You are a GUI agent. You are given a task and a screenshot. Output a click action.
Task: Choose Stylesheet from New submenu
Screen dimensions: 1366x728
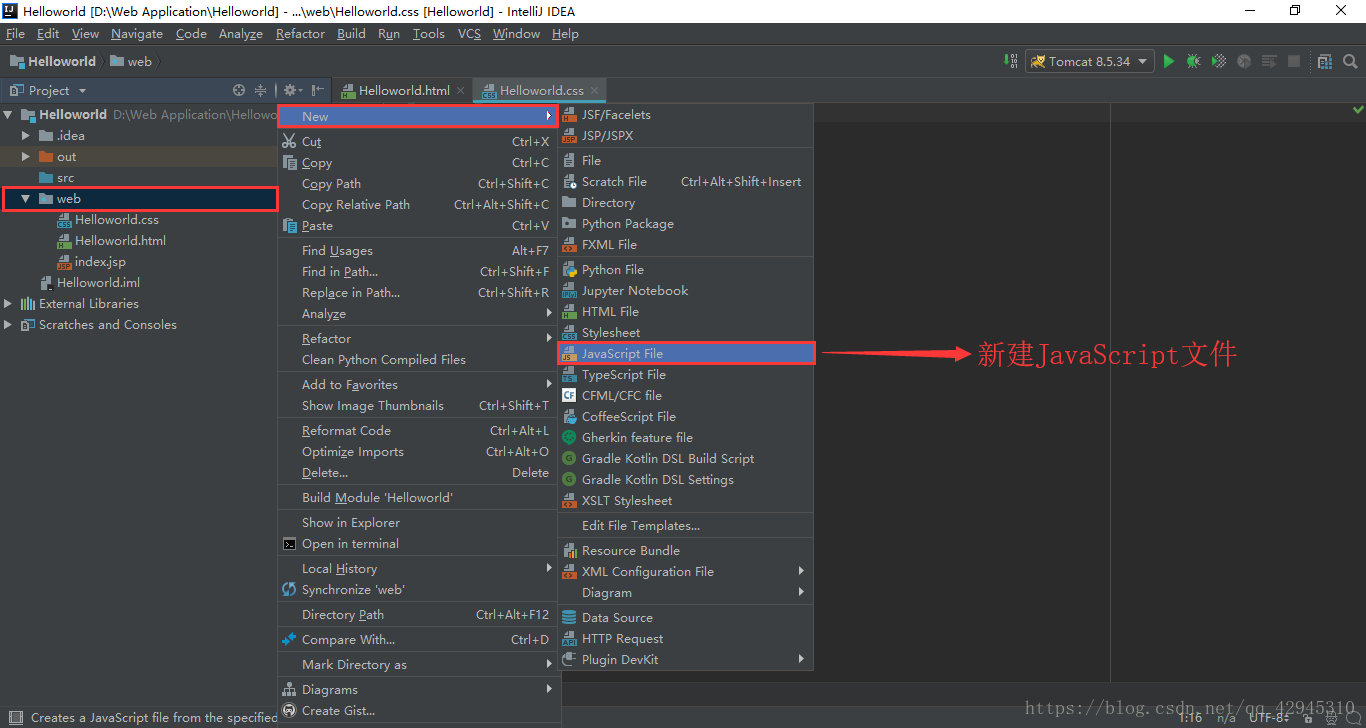(x=685, y=333)
